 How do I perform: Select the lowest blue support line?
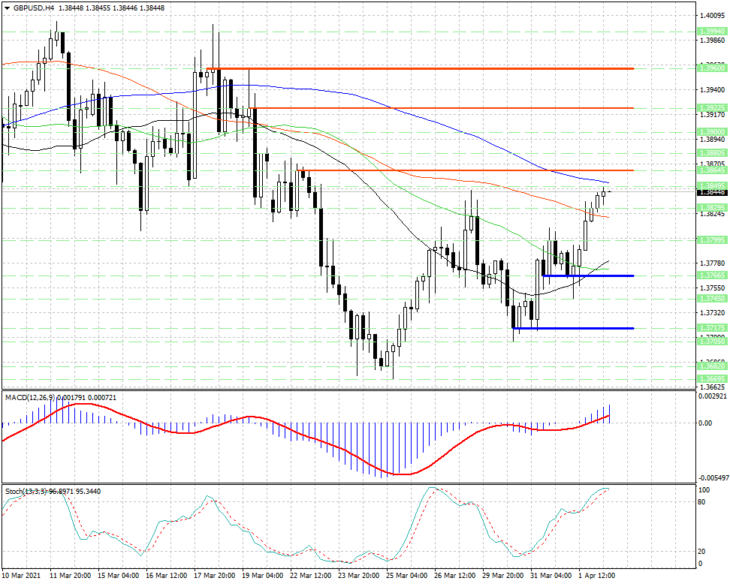tap(574, 328)
